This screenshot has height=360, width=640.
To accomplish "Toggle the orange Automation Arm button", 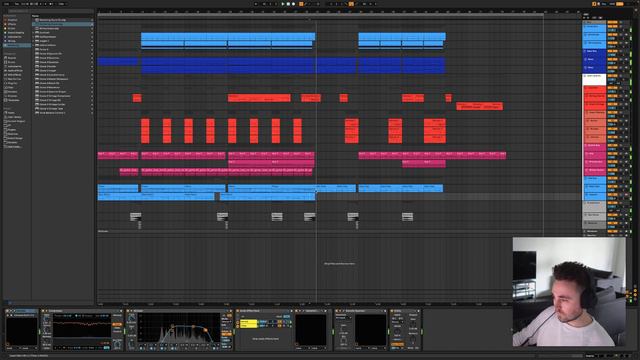I will [301, 4].
